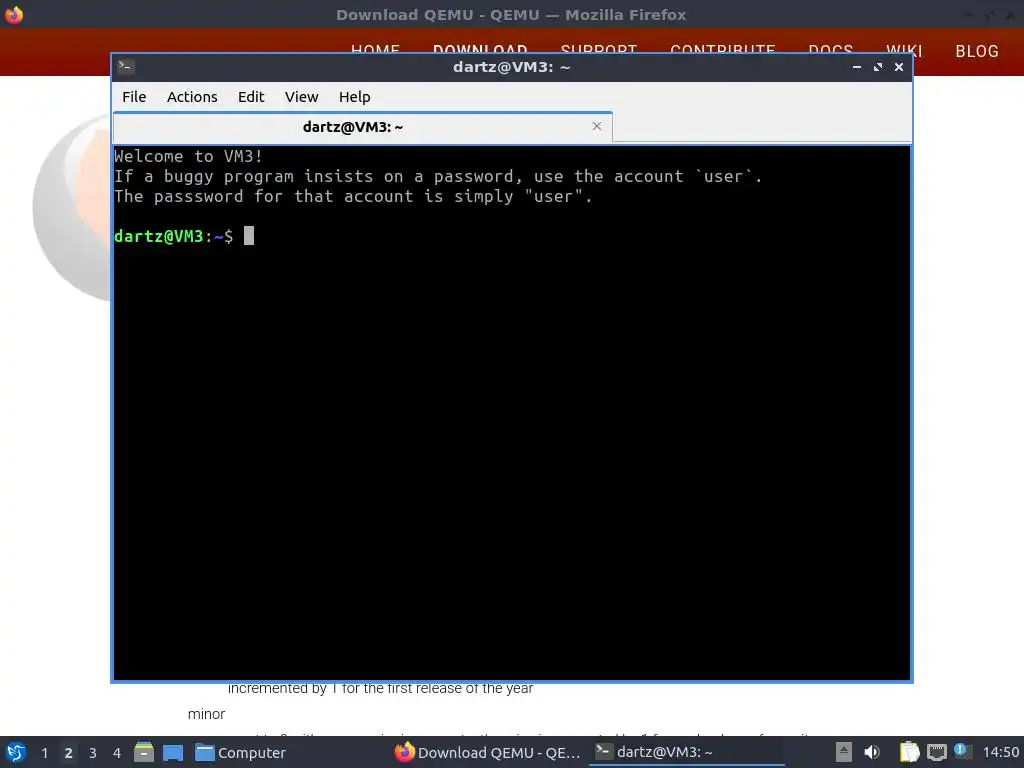Click the show desktop panel icon

(173, 753)
